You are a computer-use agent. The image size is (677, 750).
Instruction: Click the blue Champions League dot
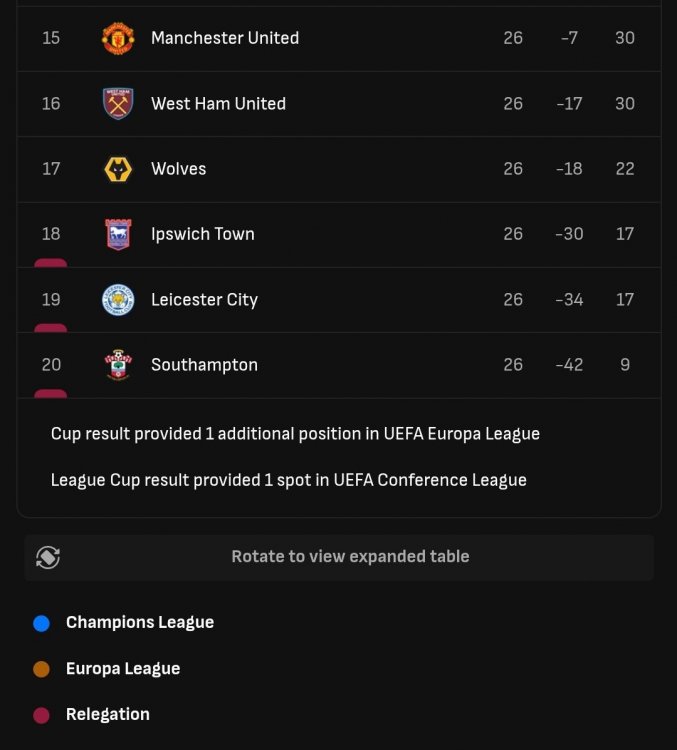click(x=41, y=623)
